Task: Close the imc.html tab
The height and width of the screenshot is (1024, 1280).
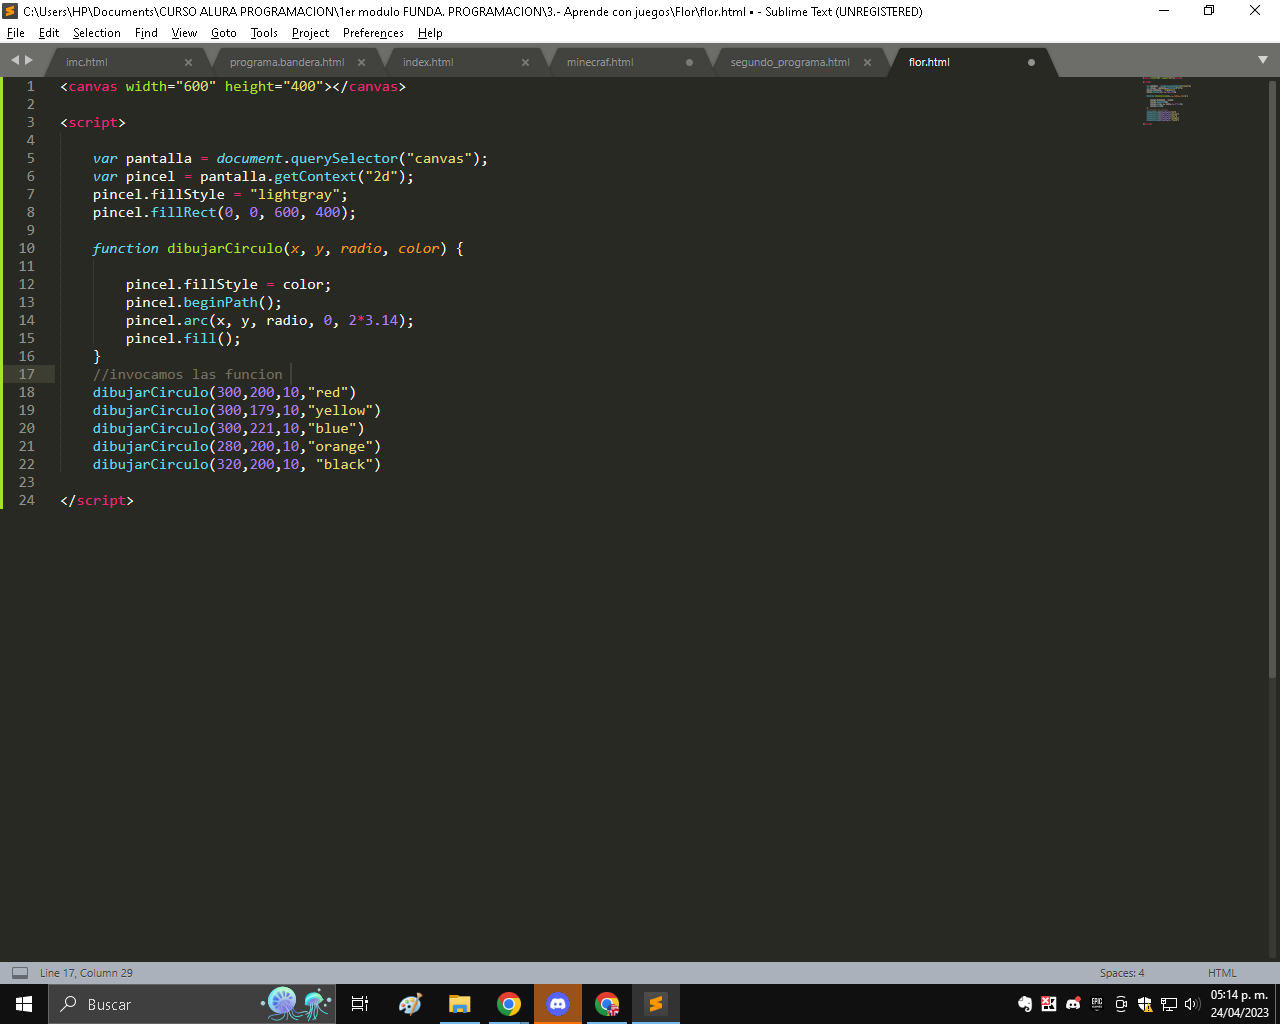Action: (x=188, y=62)
